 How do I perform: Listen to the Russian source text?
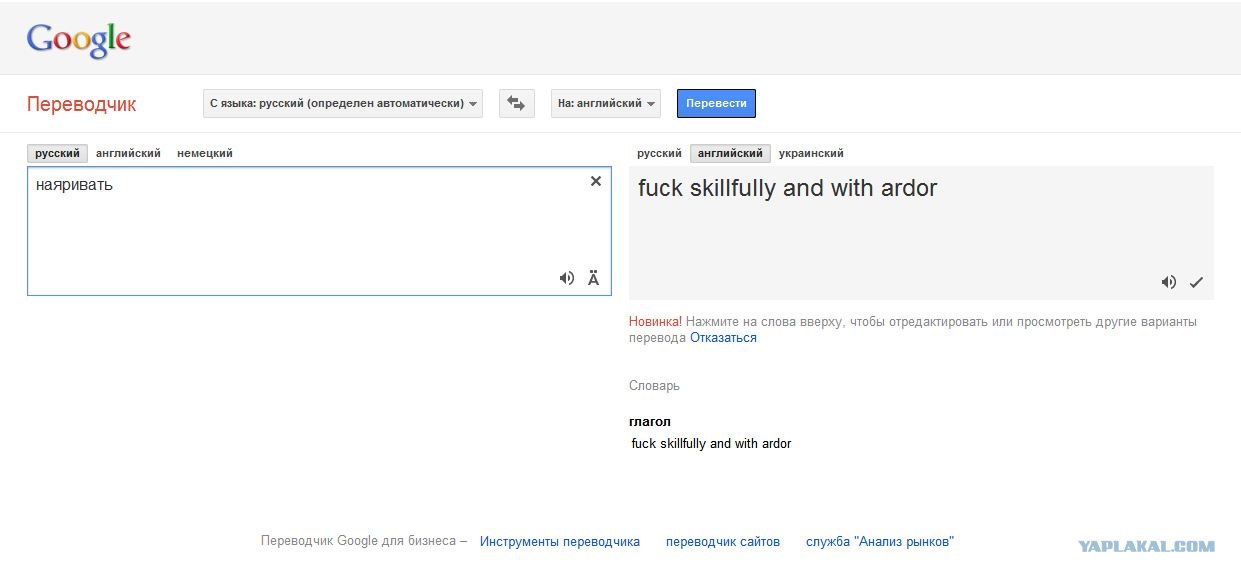coord(567,278)
